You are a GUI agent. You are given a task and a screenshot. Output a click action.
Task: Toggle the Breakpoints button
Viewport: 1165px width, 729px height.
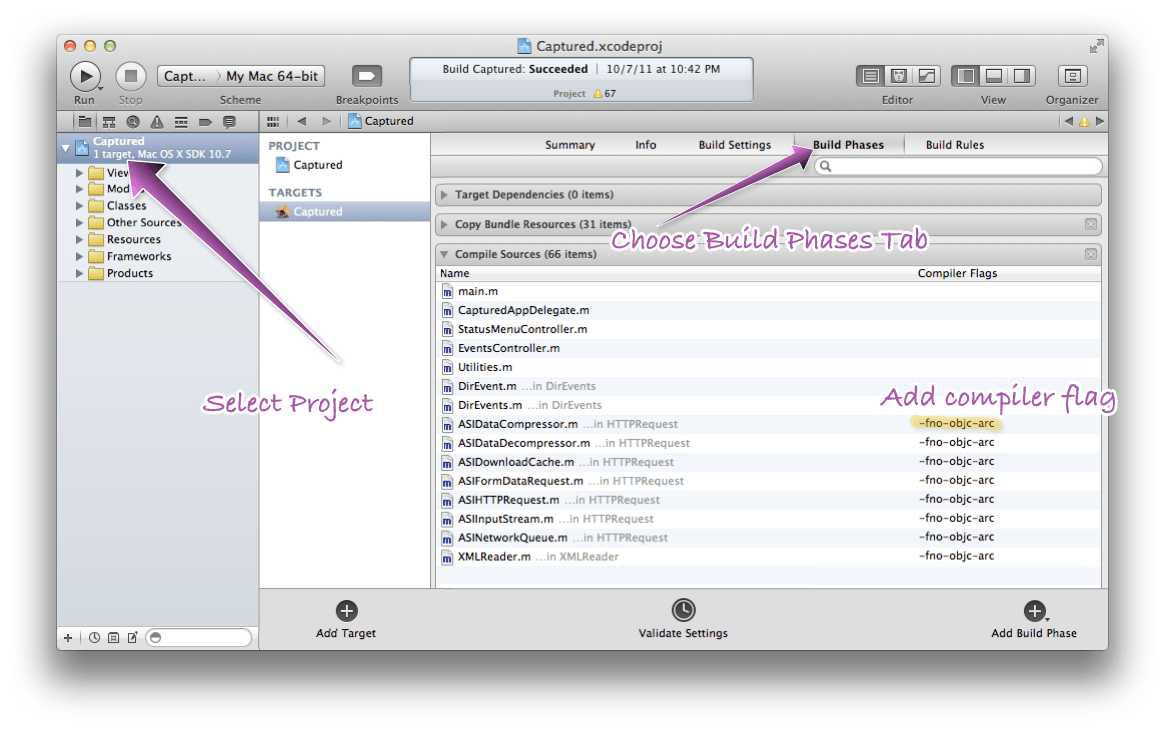(366, 76)
